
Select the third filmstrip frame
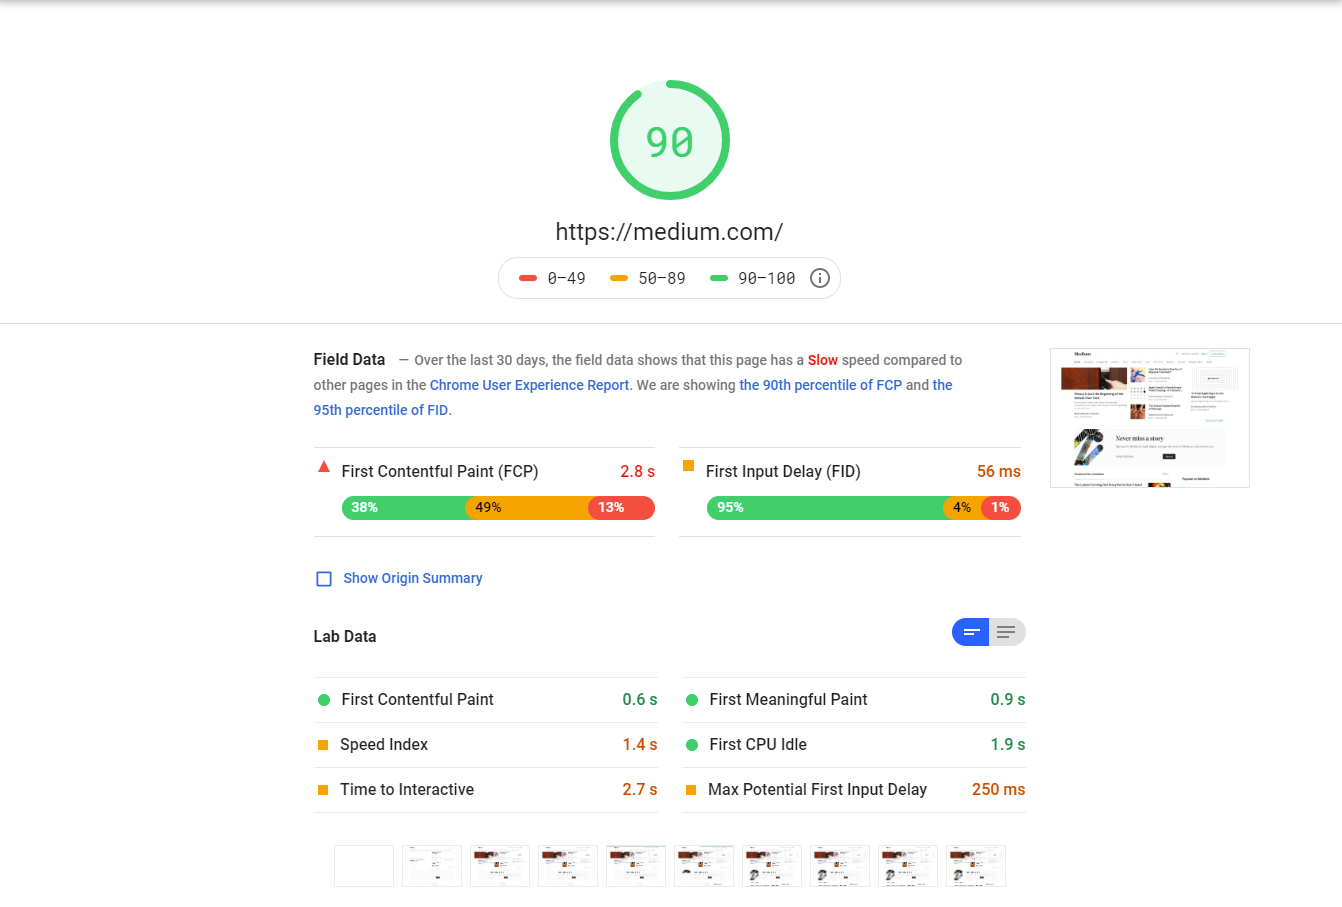500,866
